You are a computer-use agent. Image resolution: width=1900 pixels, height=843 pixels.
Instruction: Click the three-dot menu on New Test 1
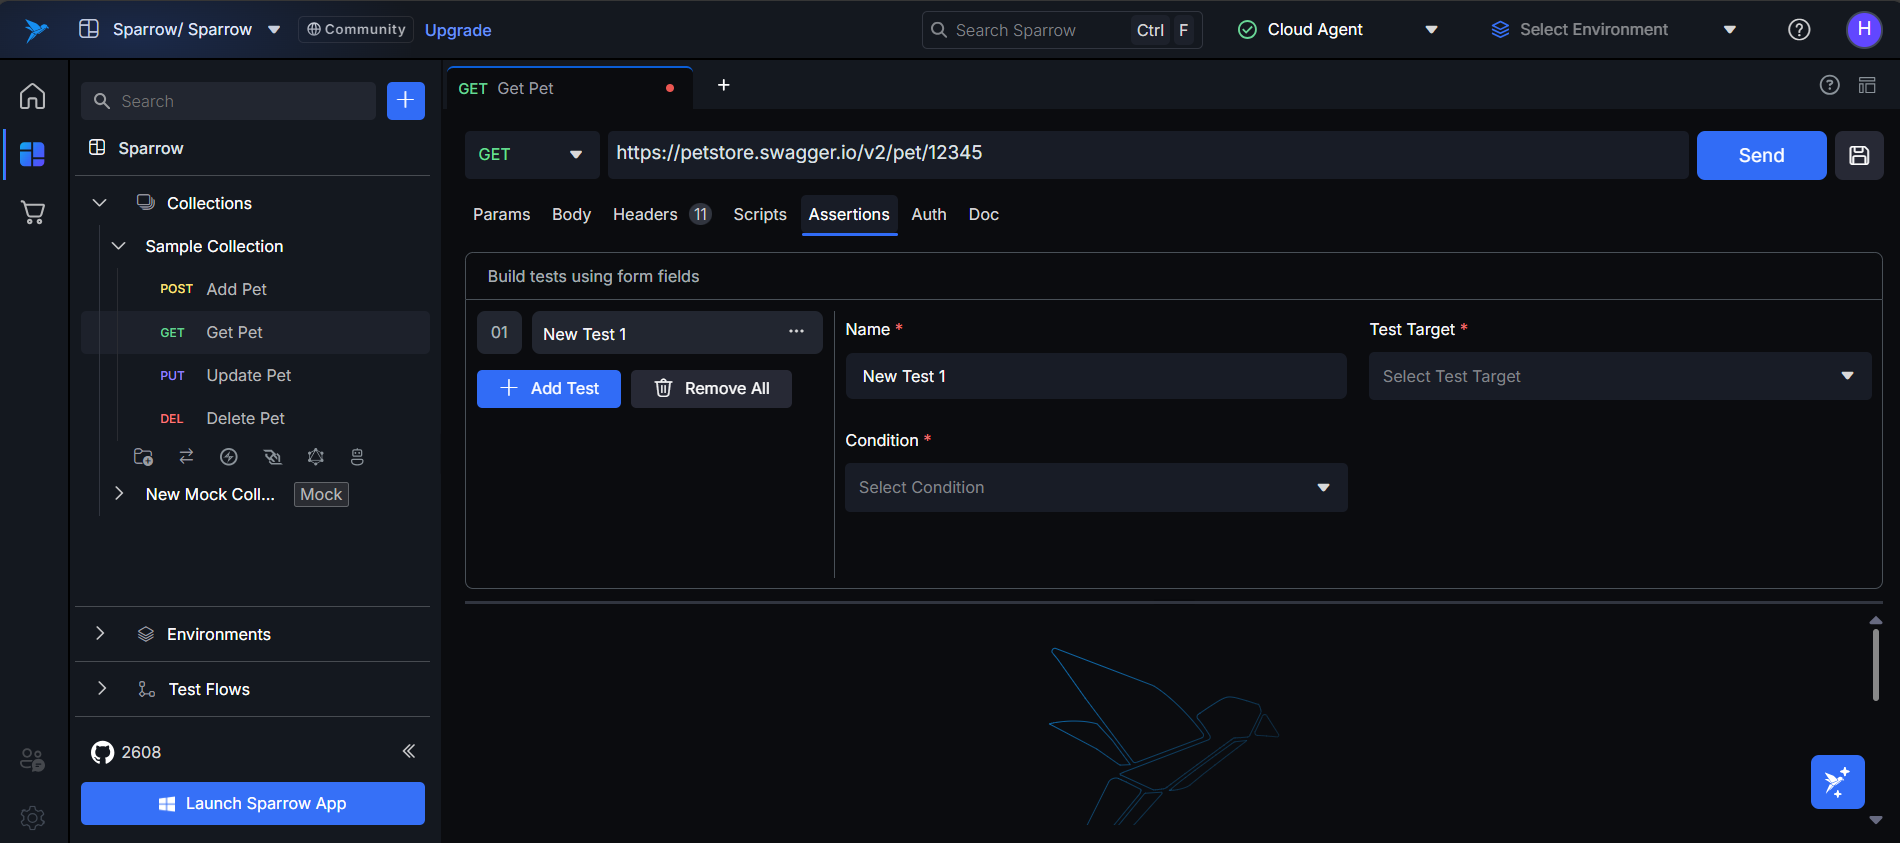tap(796, 332)
